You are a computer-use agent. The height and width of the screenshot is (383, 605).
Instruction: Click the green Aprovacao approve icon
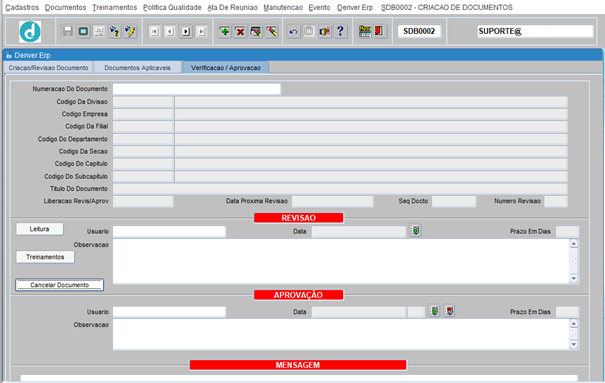[x=434, y=311]
